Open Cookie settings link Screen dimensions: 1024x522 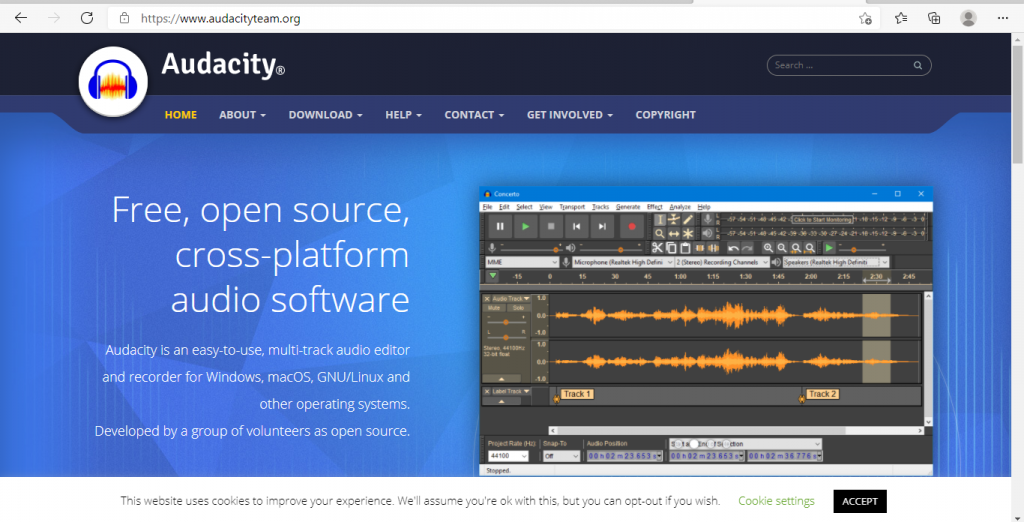(x=776, y=501)
